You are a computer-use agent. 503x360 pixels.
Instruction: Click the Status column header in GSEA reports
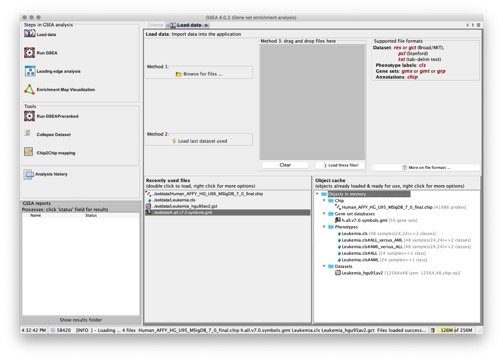point(91,215)
